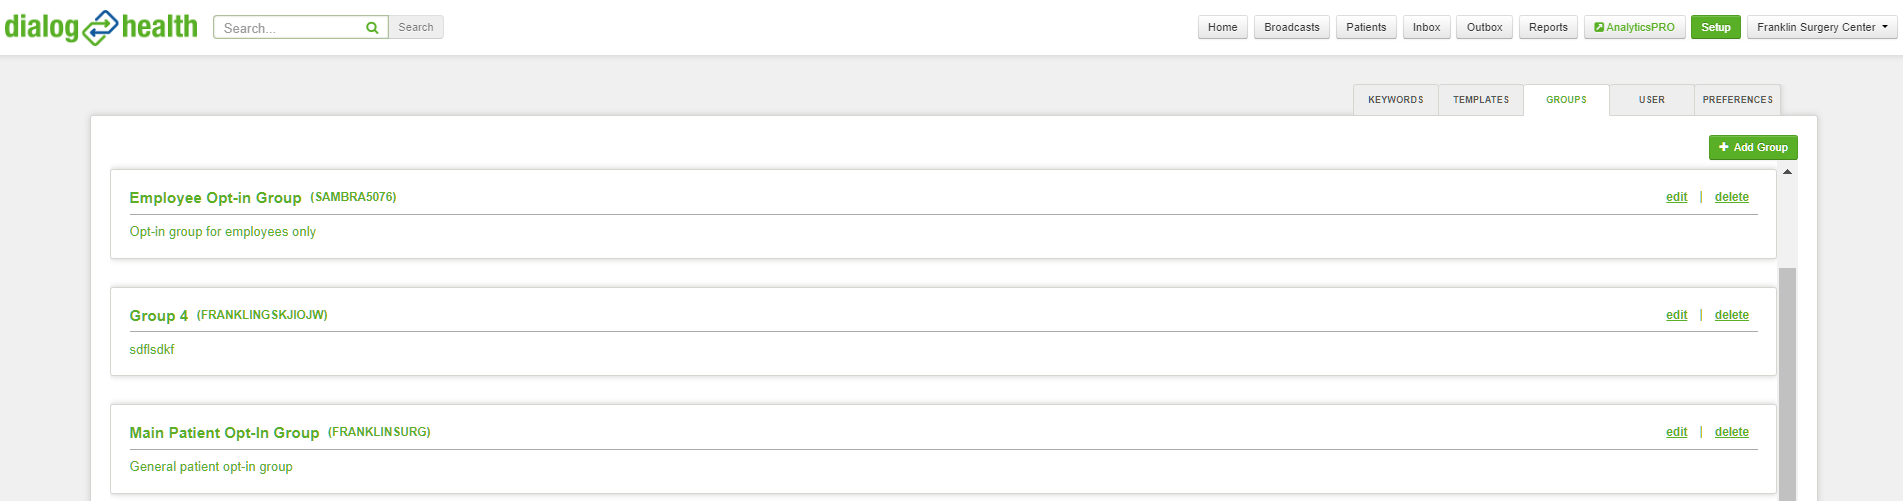This screenshot has width=1903, height=501.
Task: Open the Inbox page
Action: click(x=1426, y=27)
